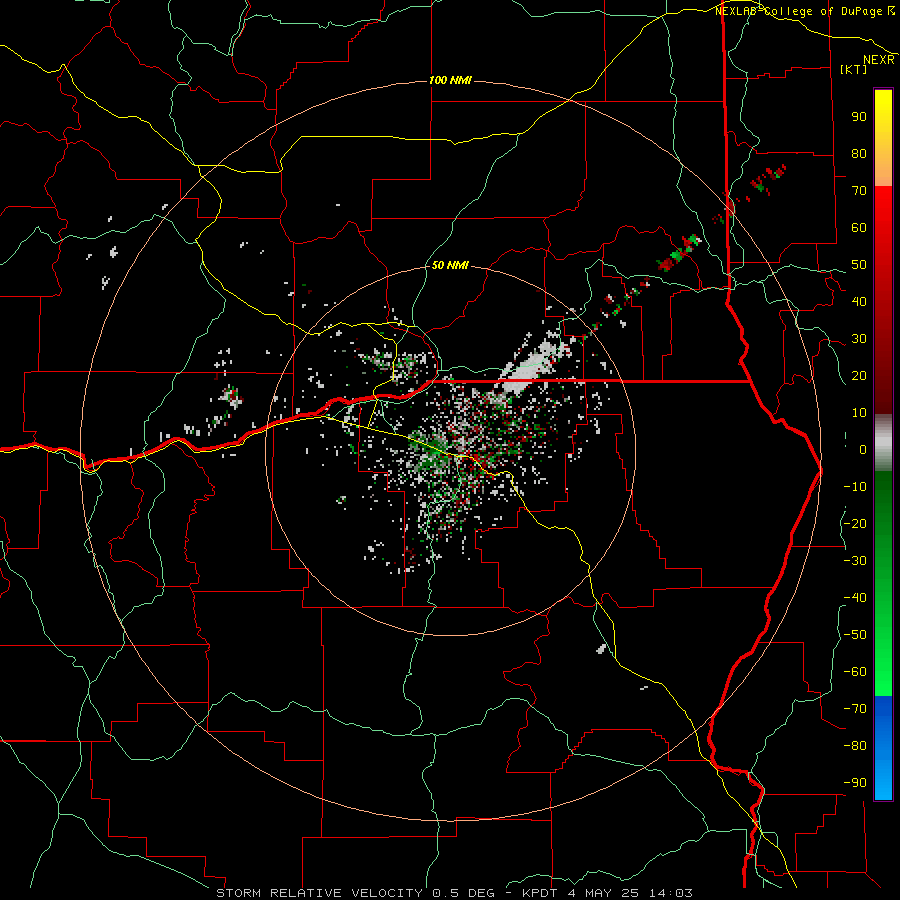The height and width of the screenshot is (900, 900).
Task: Click the 4 MAY 25 14:03 timestamp
Action: [631, 893]
